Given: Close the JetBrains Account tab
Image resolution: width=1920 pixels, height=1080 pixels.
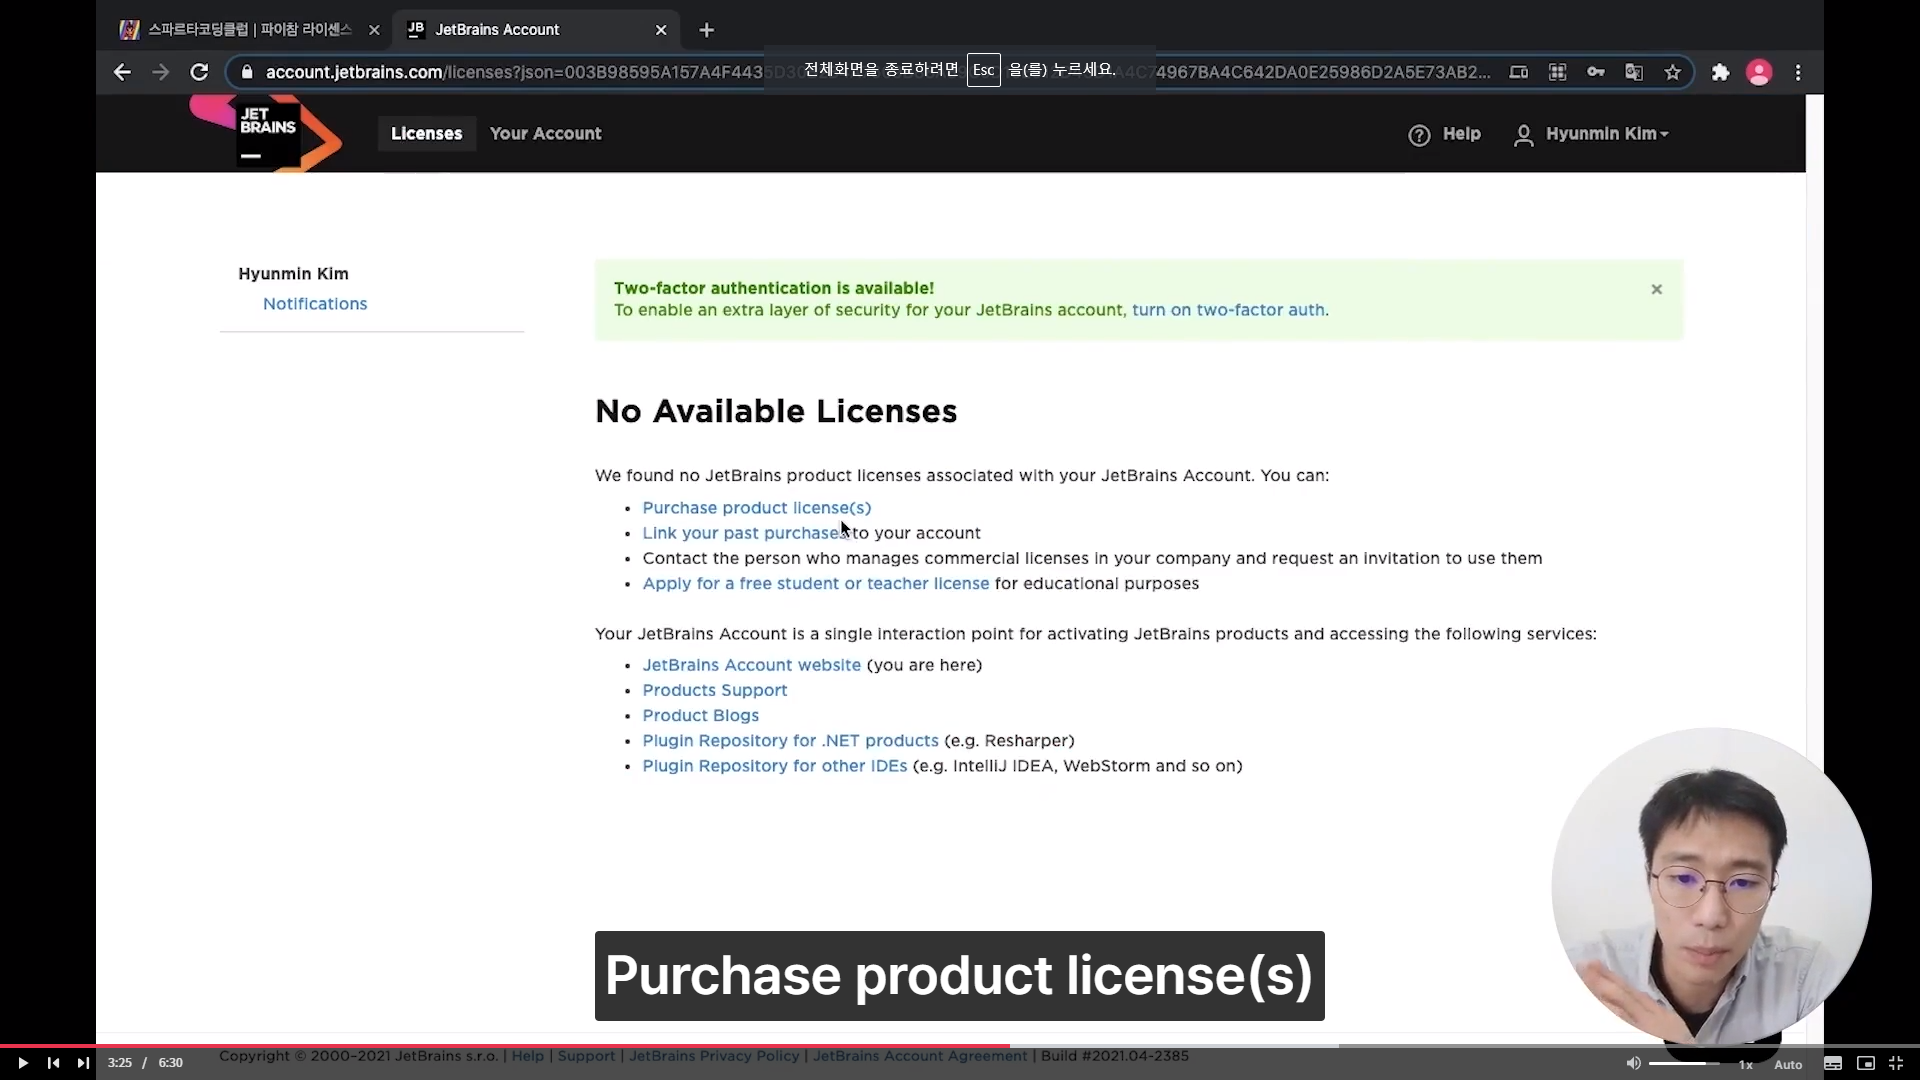Looking at the screenshot, I should (661, 30).
